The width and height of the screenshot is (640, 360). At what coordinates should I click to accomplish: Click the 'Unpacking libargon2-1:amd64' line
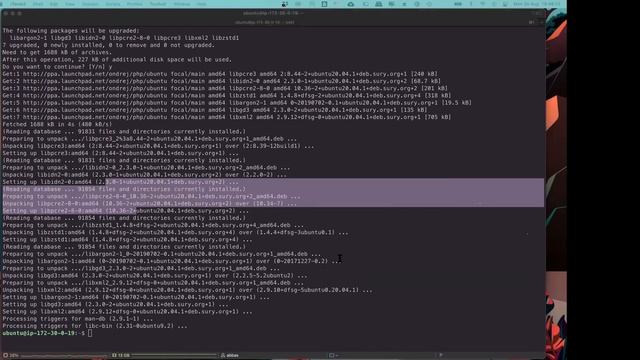pyautogui.click(x=172, y=261)
